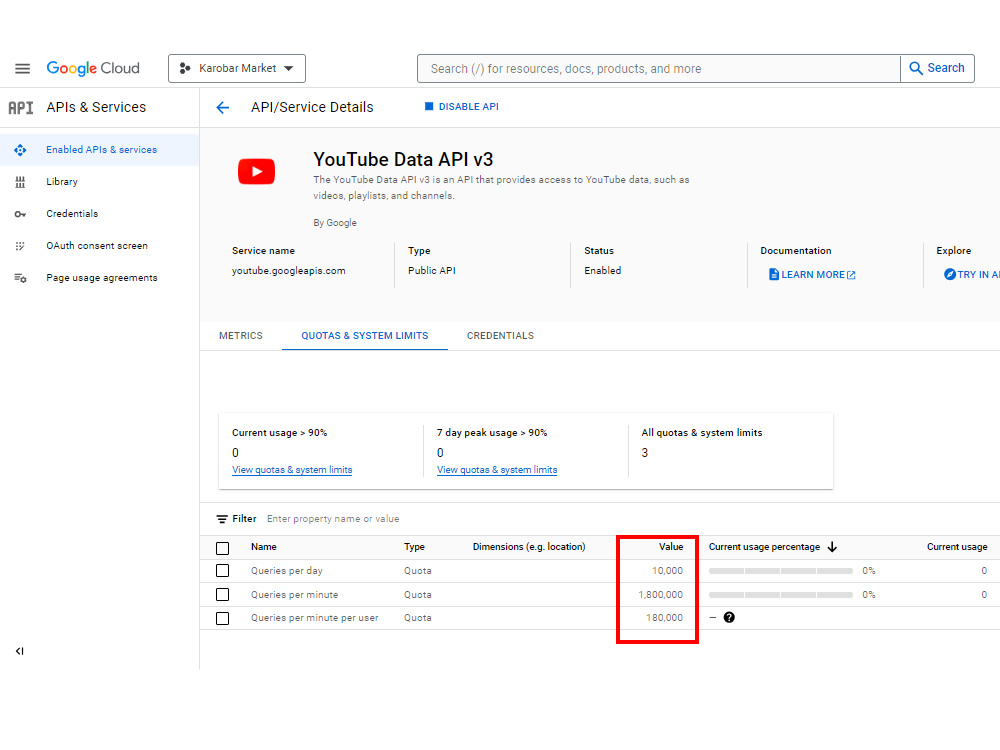The width and height of the screenshot is (1000, 750).
Task: Select the Library sidebar icon
Action: (x=20, y=181)
